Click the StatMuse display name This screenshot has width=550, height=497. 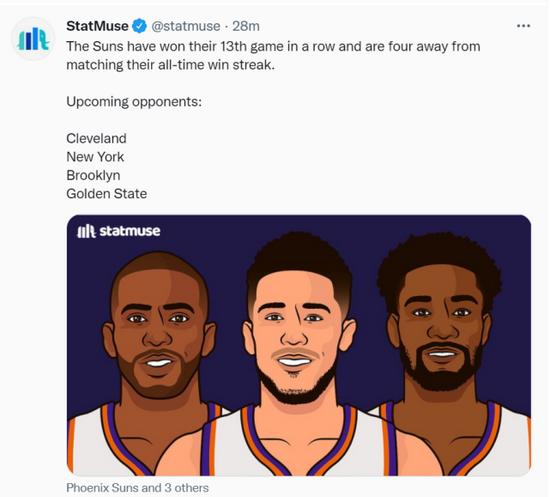97,26
